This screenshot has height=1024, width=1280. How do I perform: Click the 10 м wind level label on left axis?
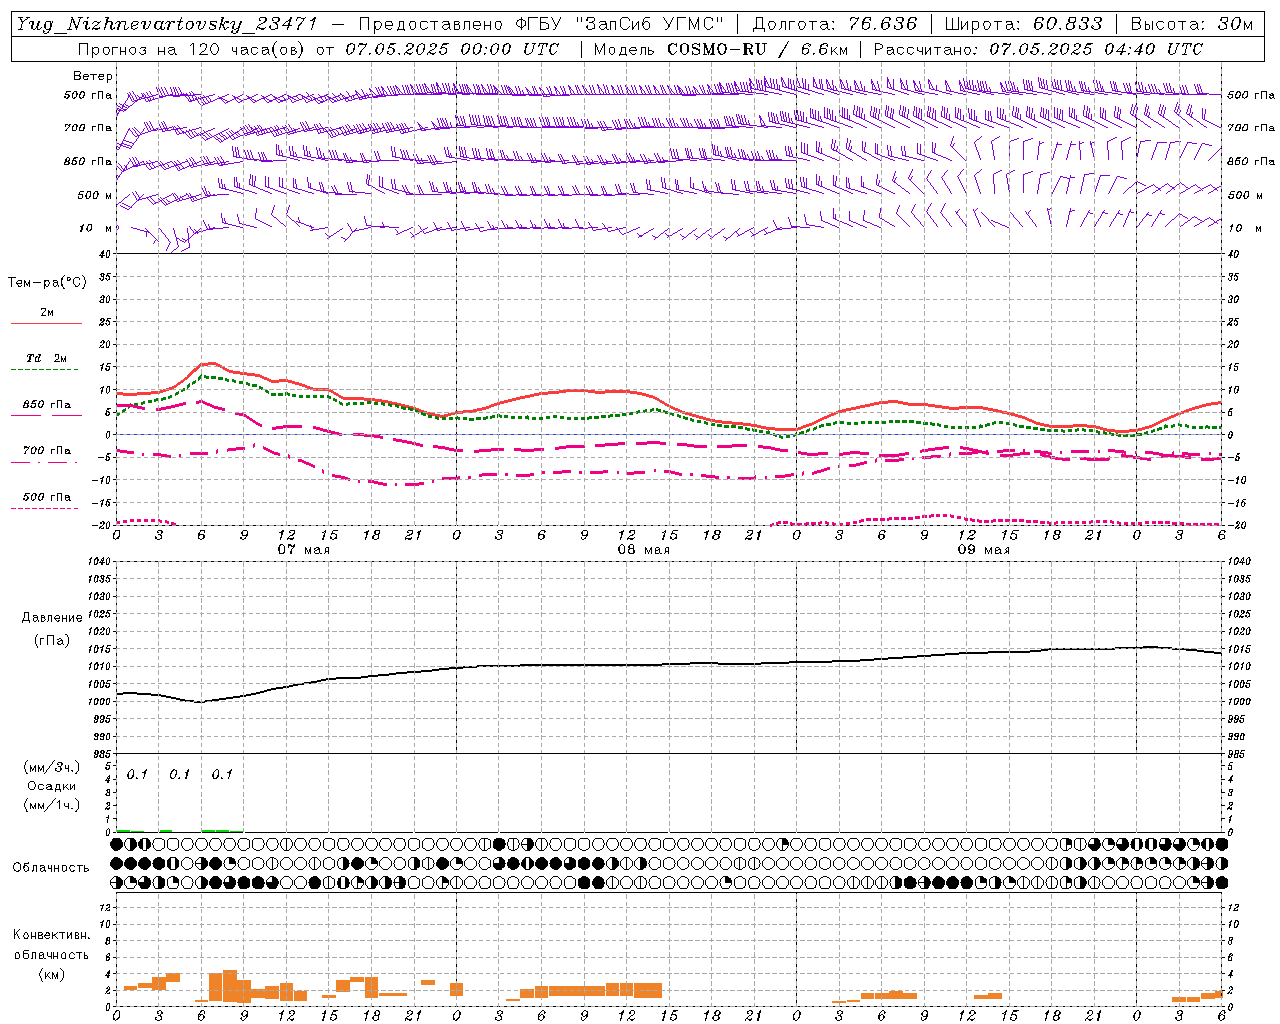click(x=96, y=228)
